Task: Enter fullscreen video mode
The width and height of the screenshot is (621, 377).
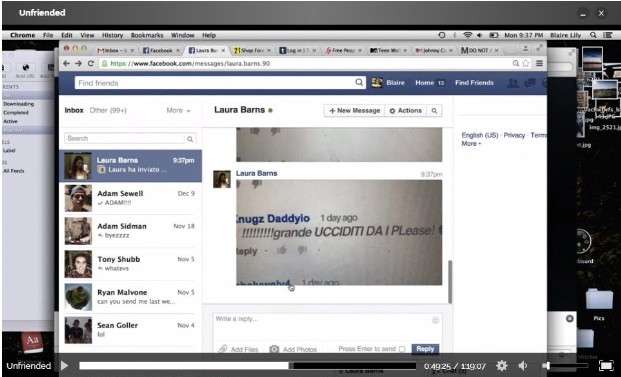Action: [606, 366]
